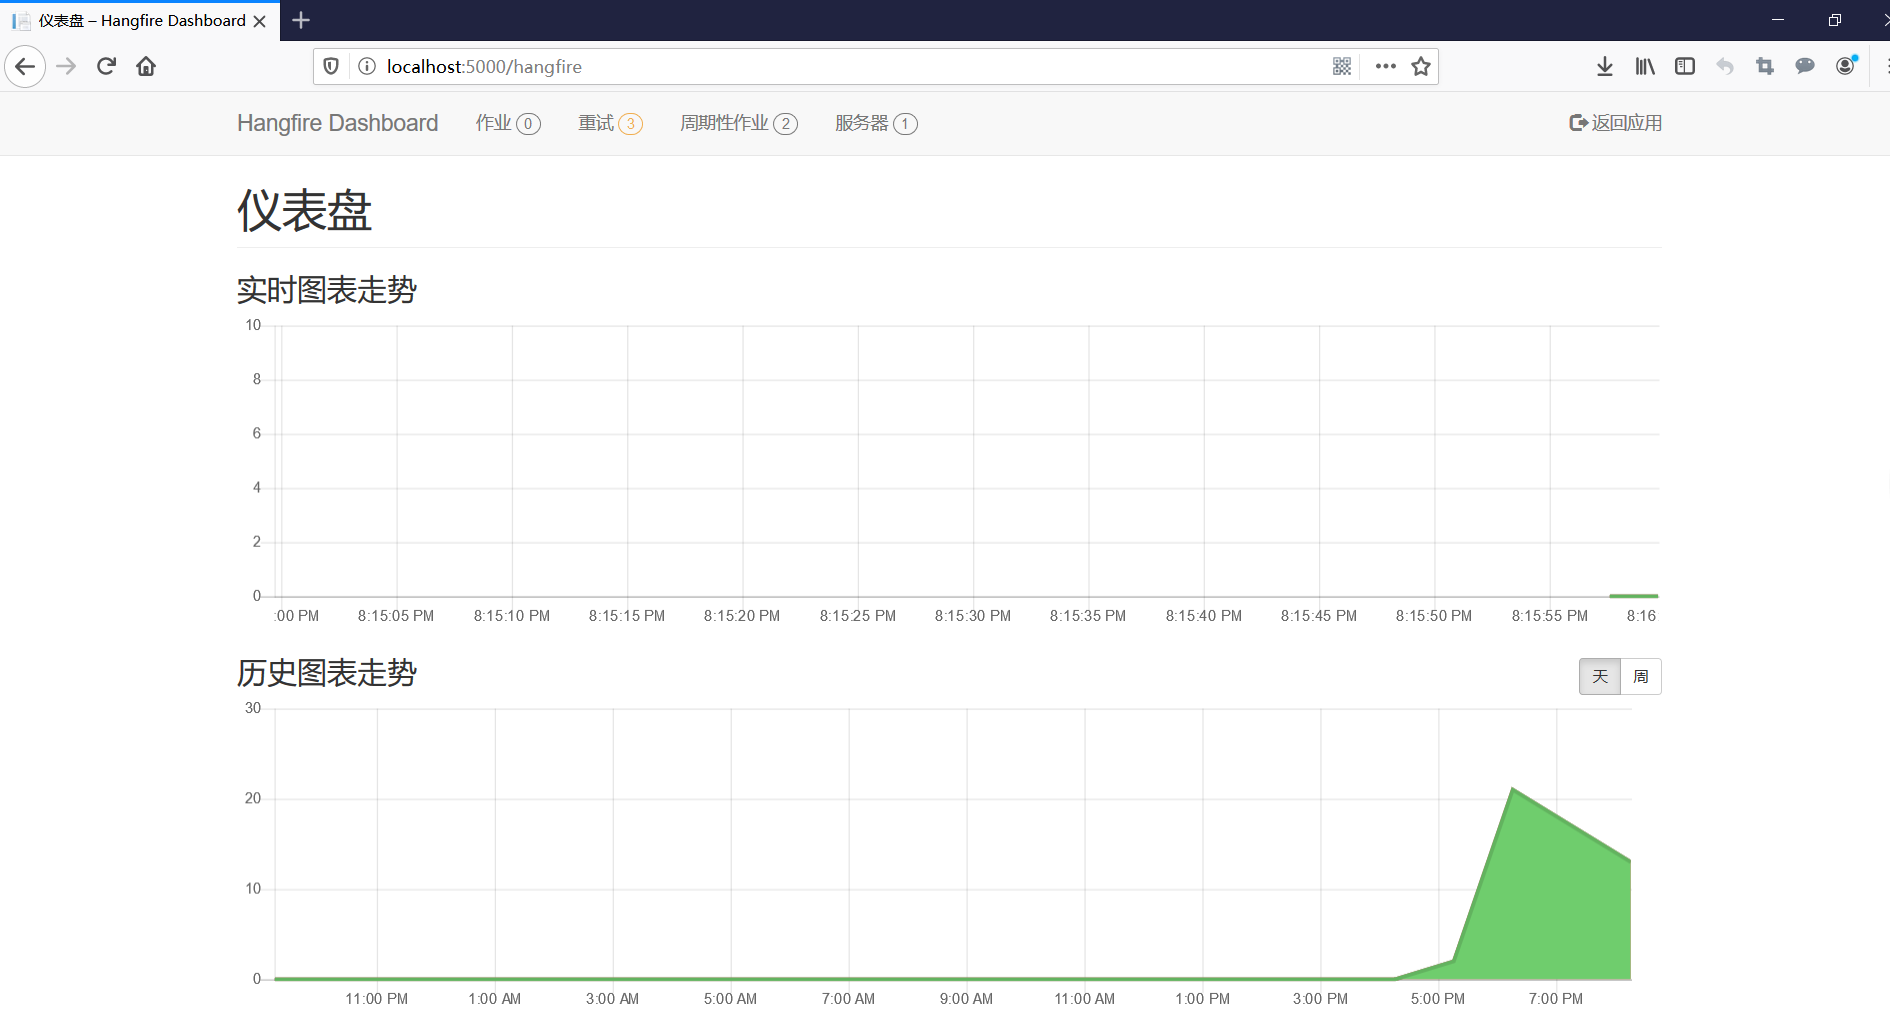This screenshot has width=1890, height=1021.
Task: Click the 仪表盘 page heading
Action: pos(304,211)
